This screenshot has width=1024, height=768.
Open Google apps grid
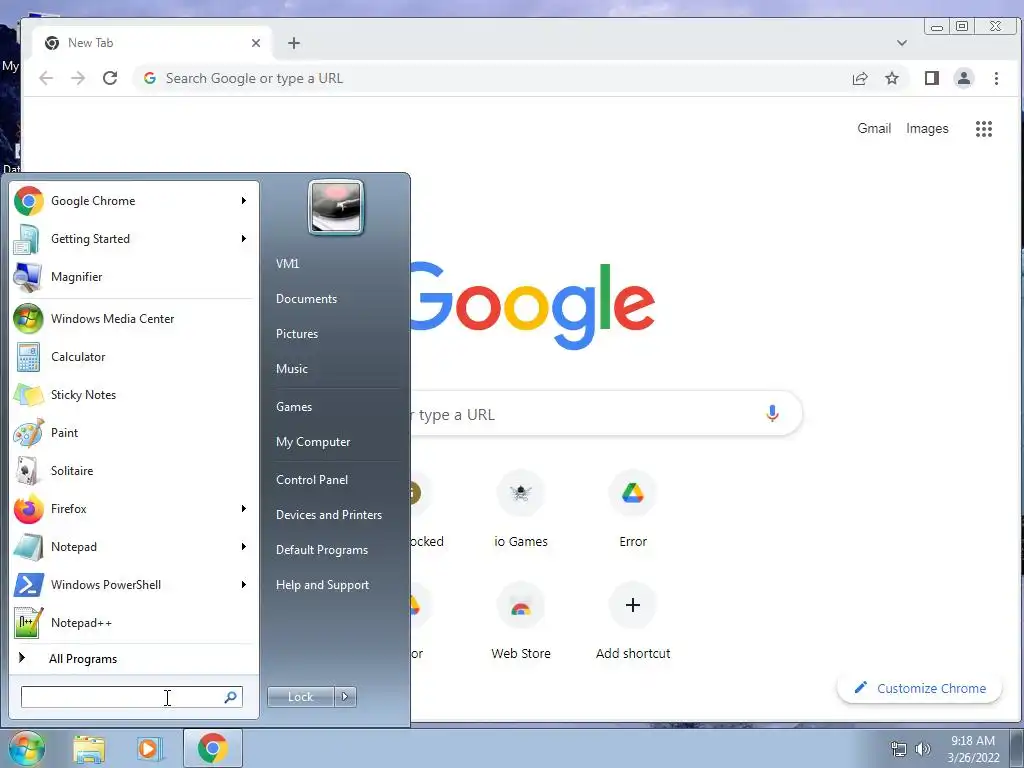[x=984, y=129]
